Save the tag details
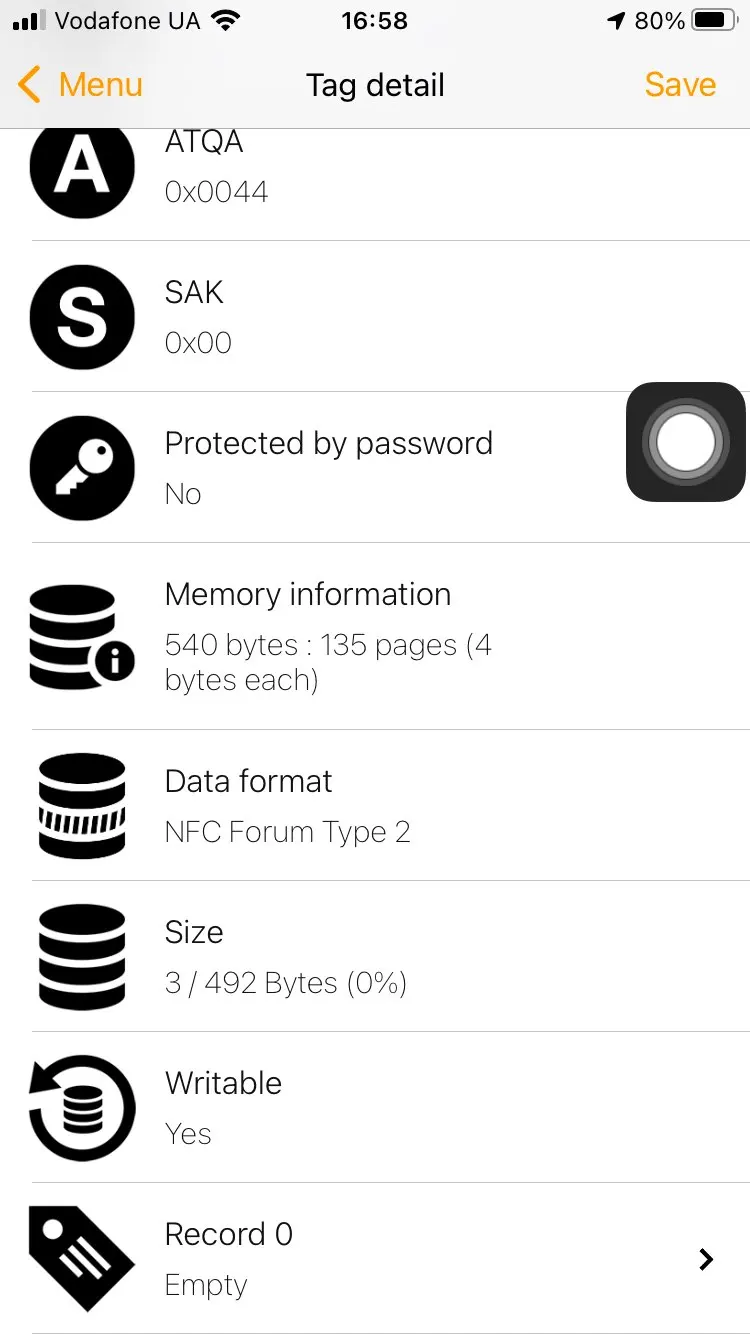This screenshot has height=1334, width=750. 680,85
